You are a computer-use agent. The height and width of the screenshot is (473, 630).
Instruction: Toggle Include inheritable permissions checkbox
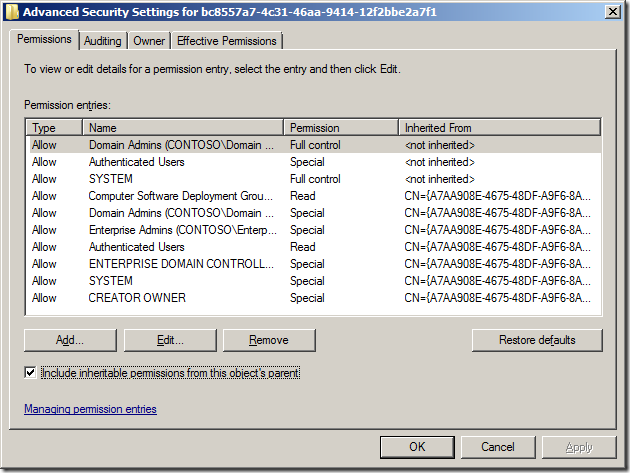click(x=31, y=373)
